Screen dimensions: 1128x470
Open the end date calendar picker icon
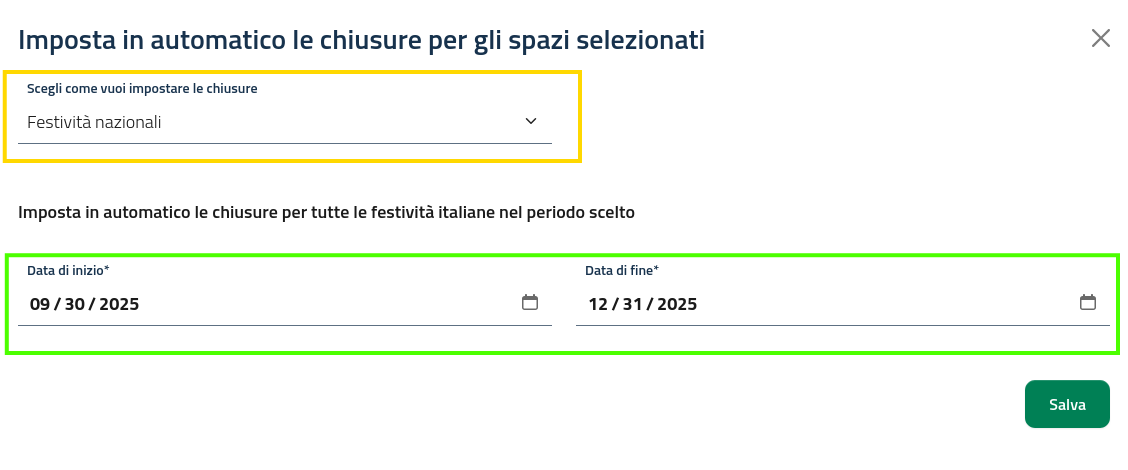pyautogui.click(x=1088, y=302)
